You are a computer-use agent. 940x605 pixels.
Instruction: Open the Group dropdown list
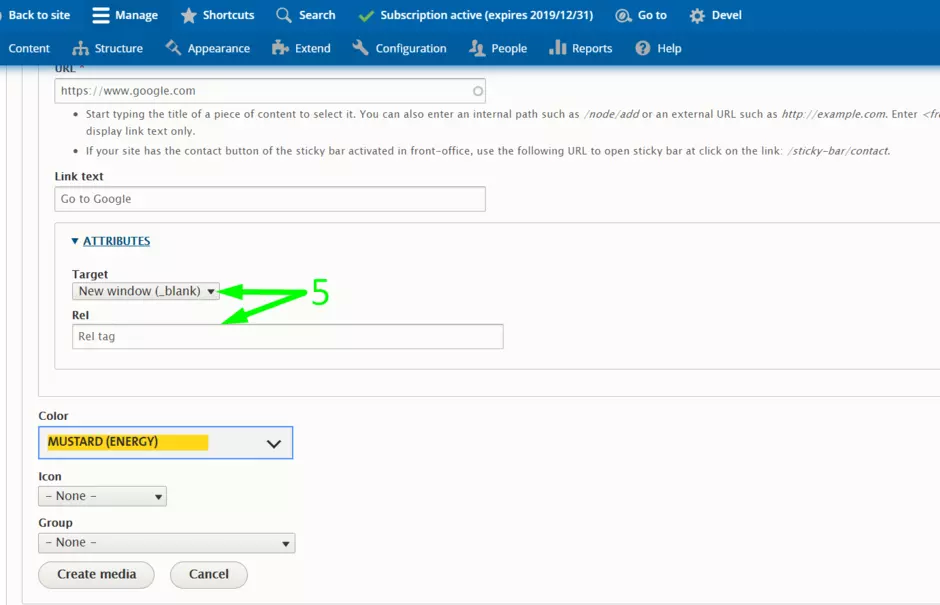coord(166,543)
